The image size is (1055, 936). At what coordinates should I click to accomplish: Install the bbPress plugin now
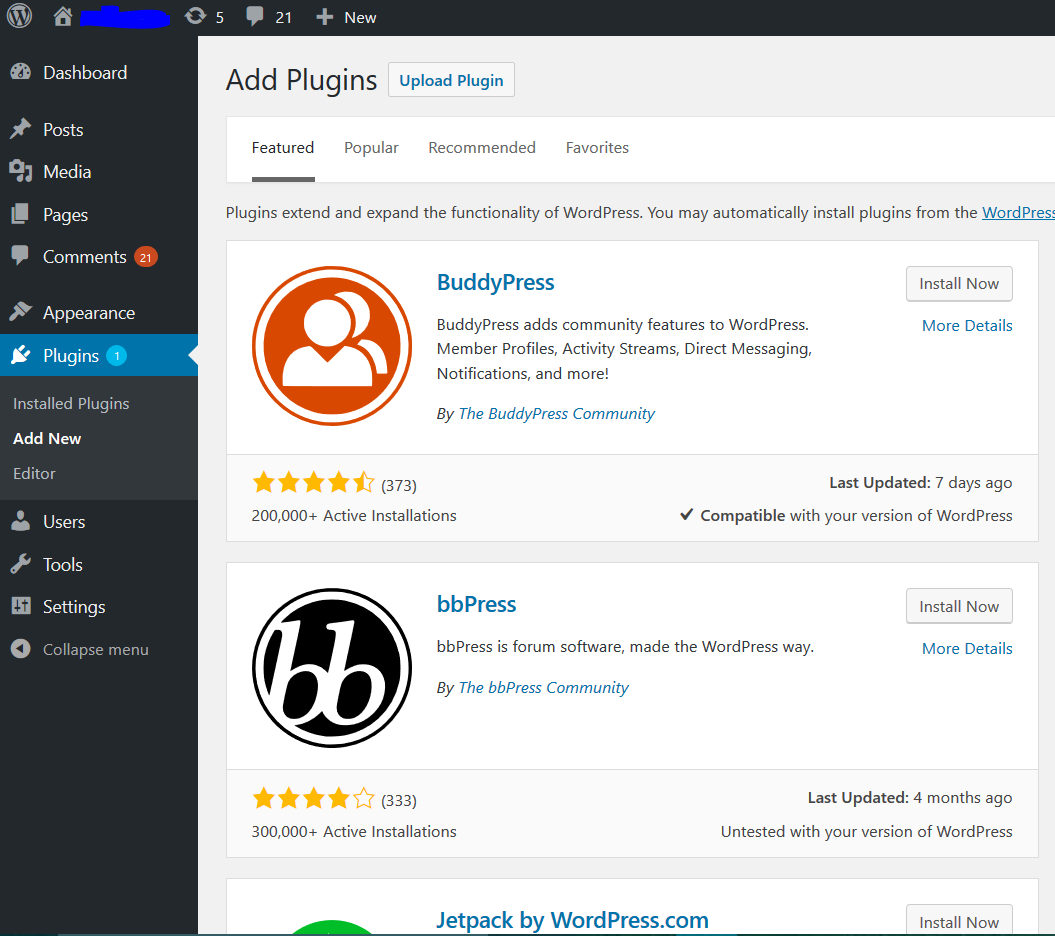click(x=959, y=606)
